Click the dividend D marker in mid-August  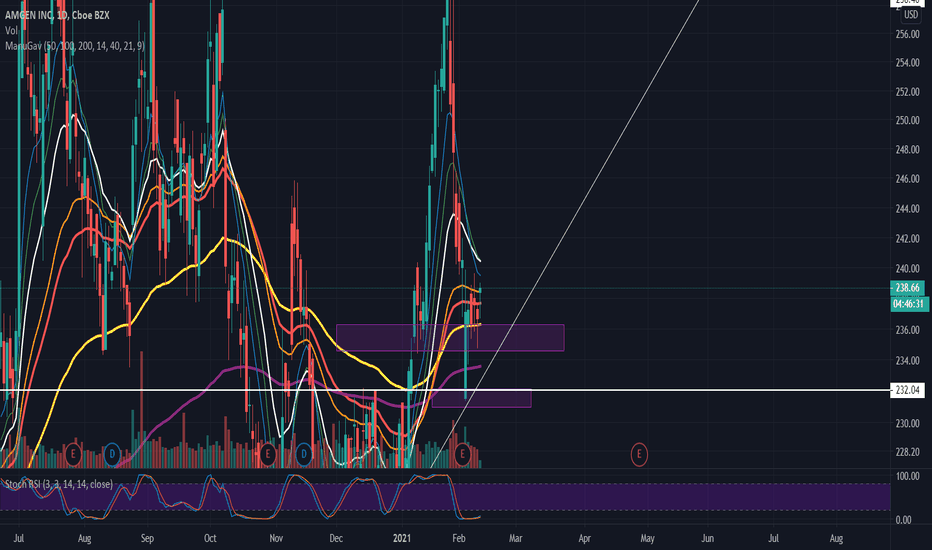[x=112, y=455]
